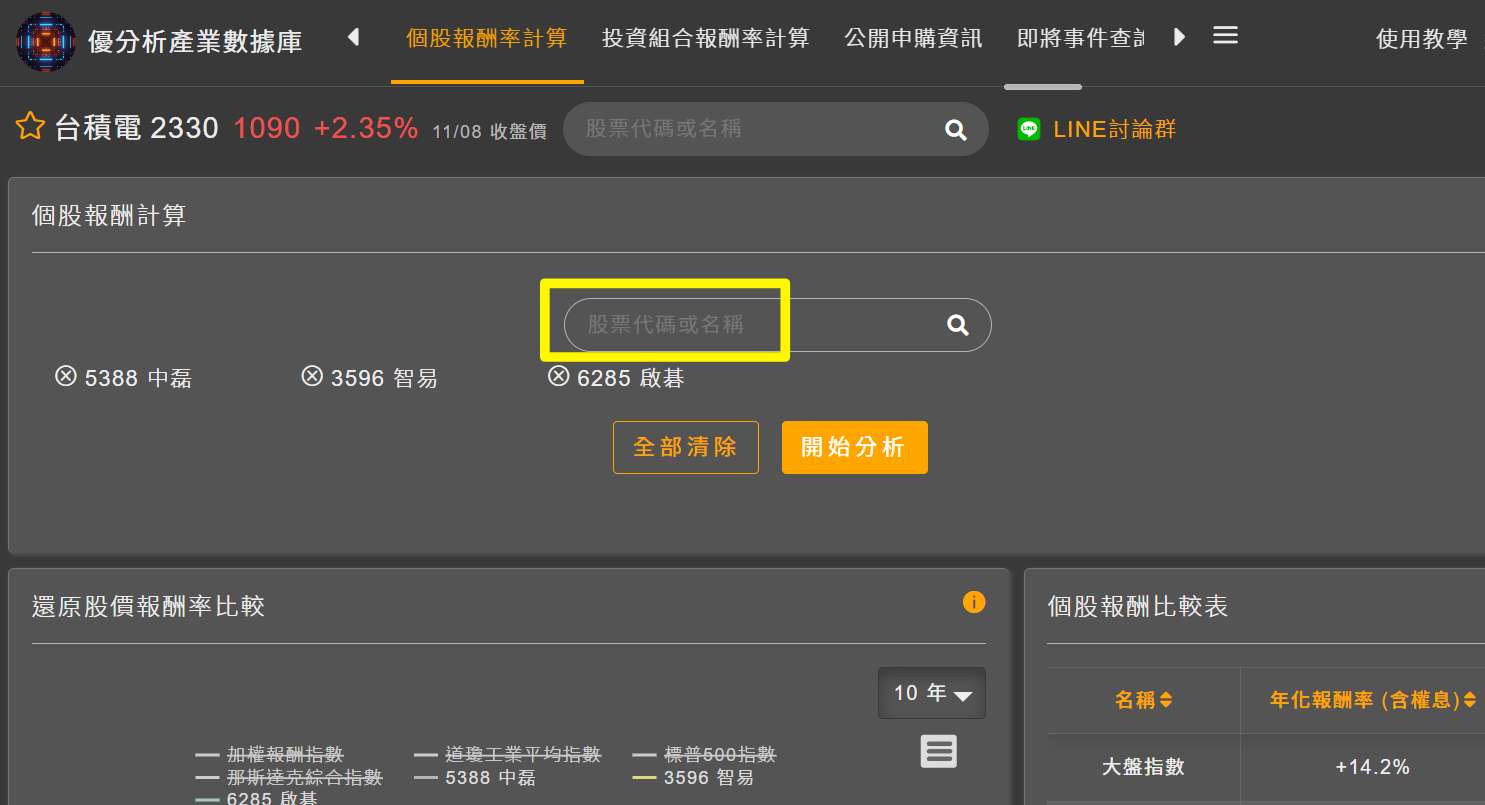Toggle the 道瓊工業平均指數 legend series

(508, 755)
